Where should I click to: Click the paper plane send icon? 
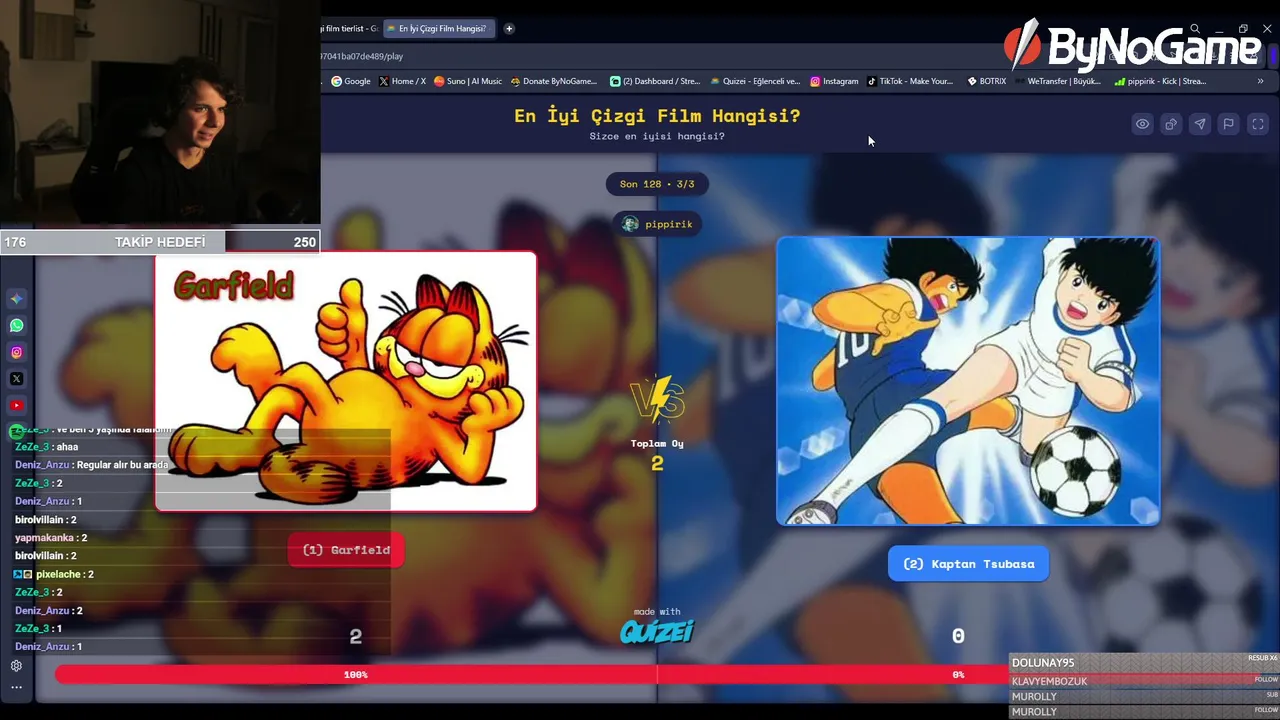1200,124
